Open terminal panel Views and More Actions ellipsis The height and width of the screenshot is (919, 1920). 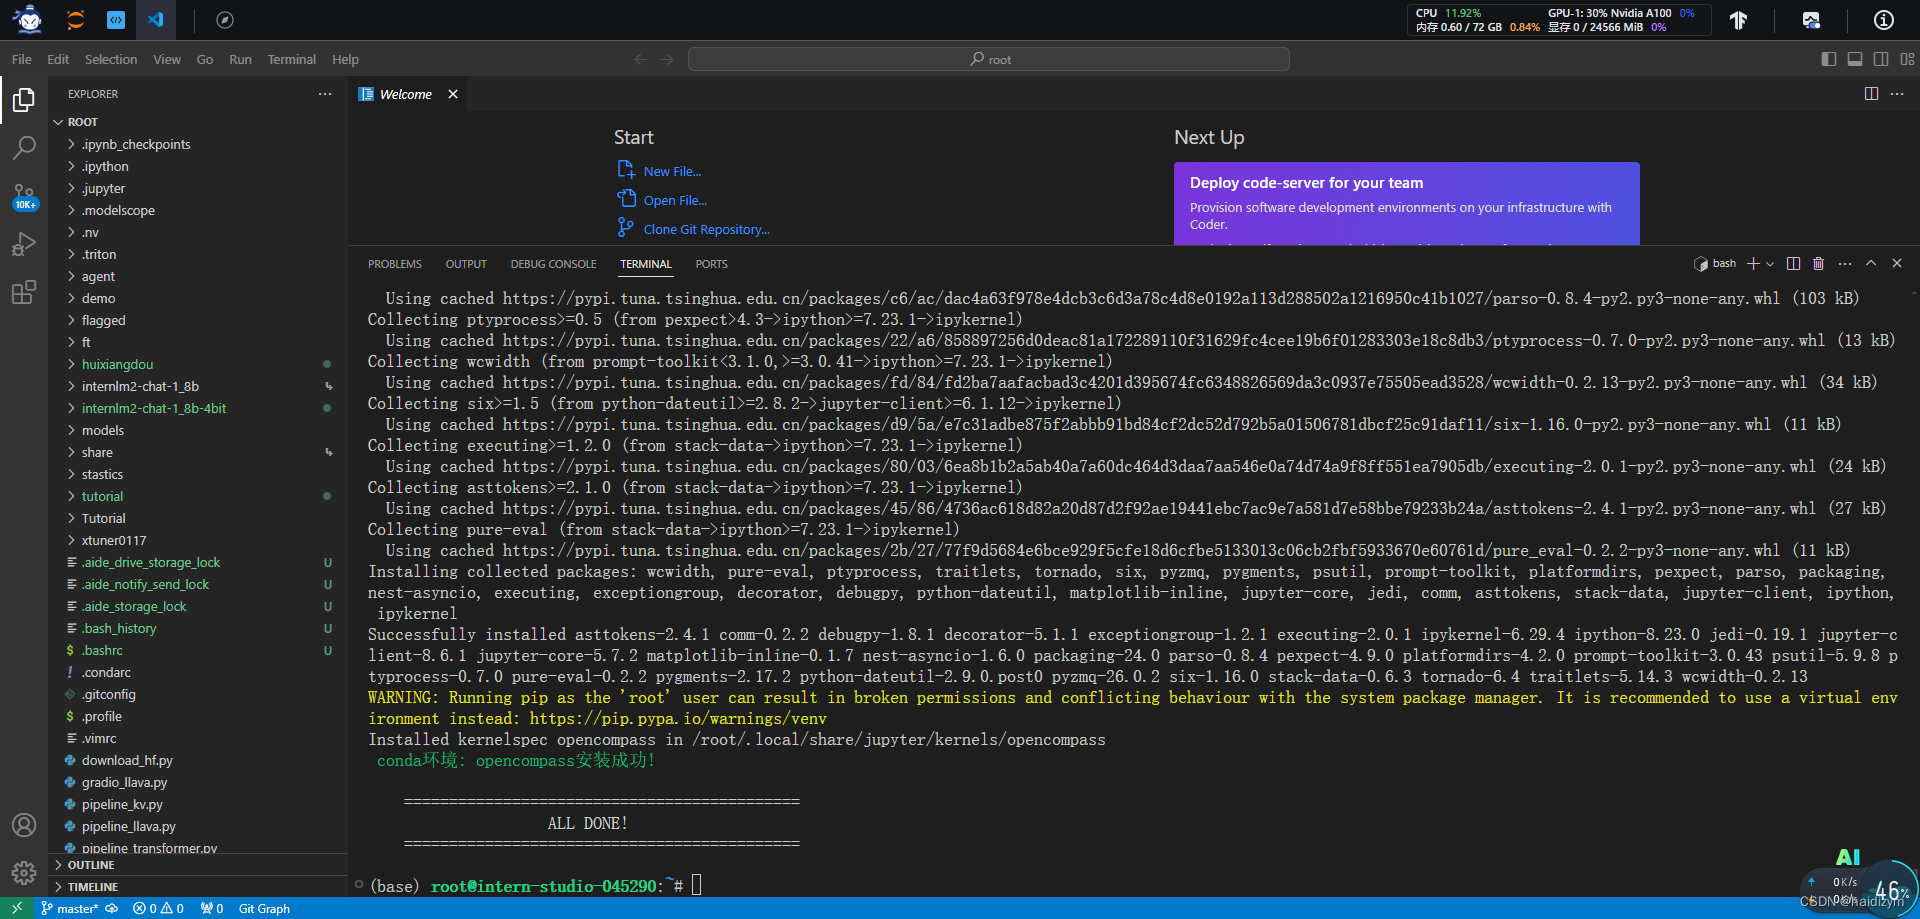(x=1845, y=263)
